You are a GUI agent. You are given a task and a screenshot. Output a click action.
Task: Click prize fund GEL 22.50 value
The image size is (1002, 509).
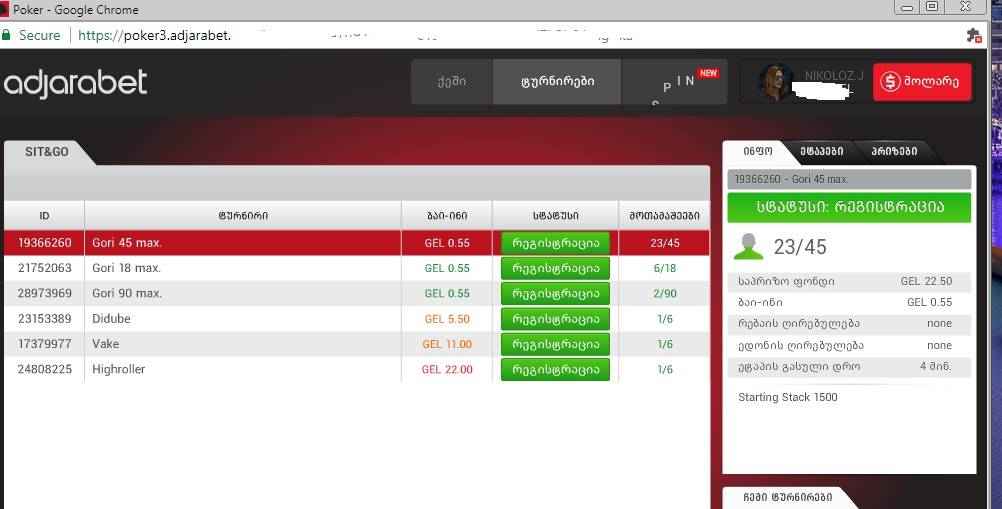[926, 281]
